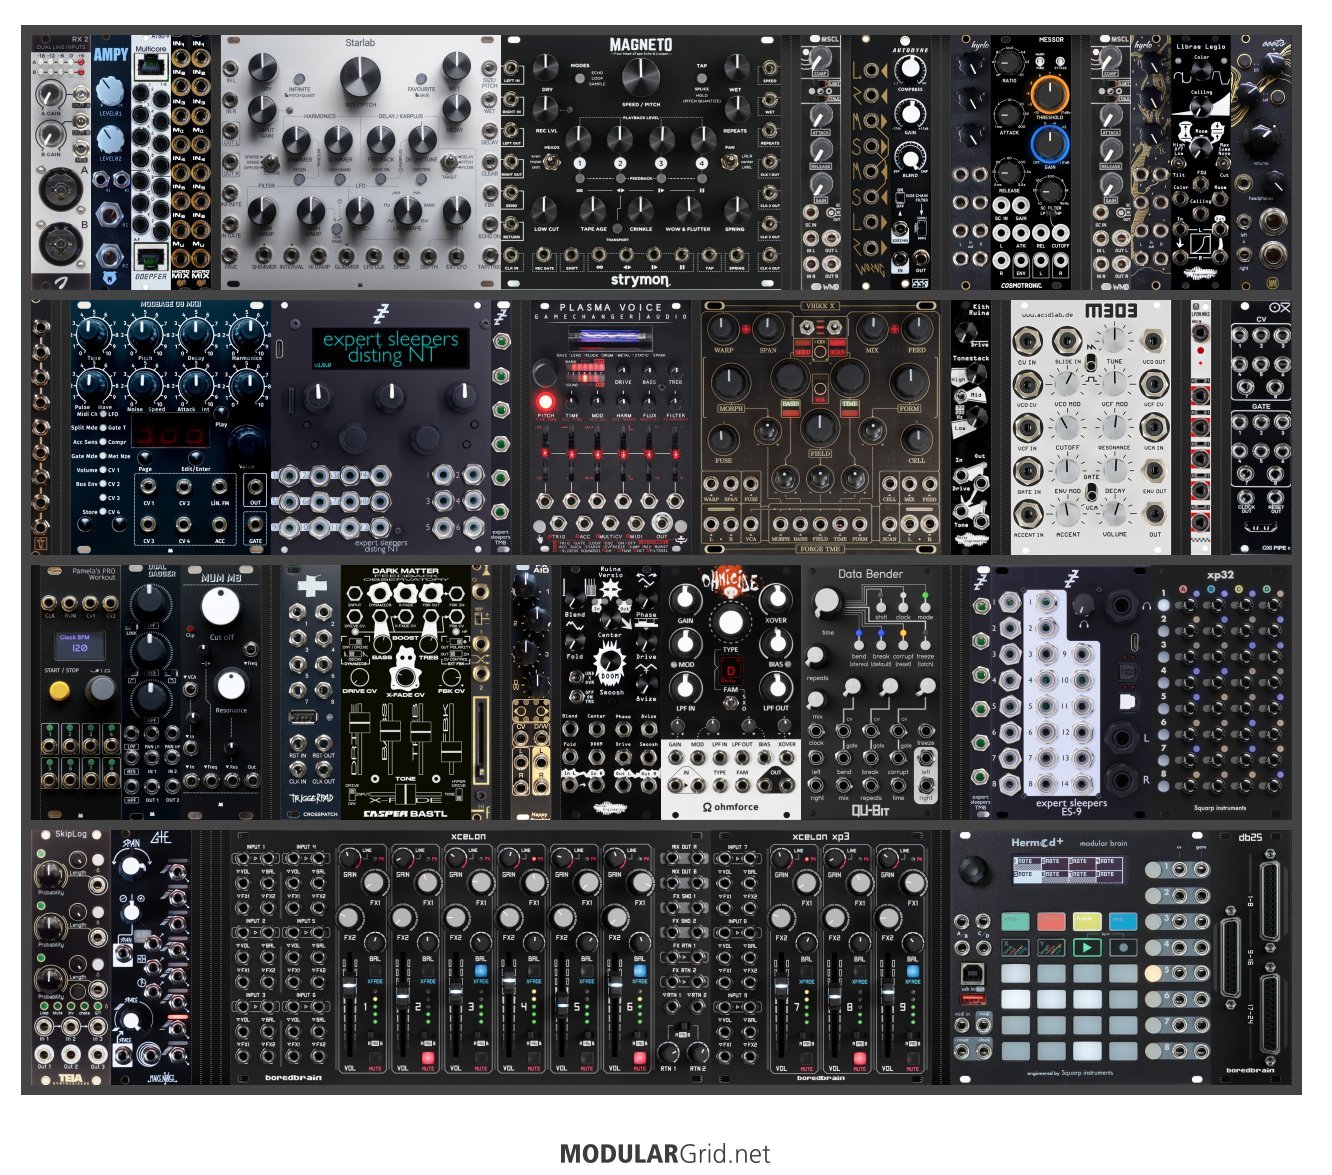Select playback head 1 on Magneto
Image resolution: width=1332 pixels, height=1175 pixels.
(x=579, y=163)
